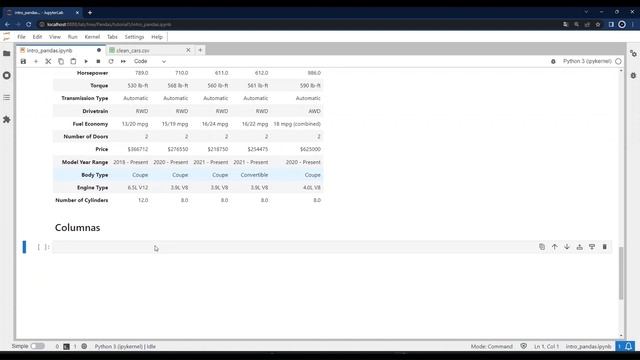Move the active cell up
This screenshot has height=360, width=640.
(x=554, y=247)
